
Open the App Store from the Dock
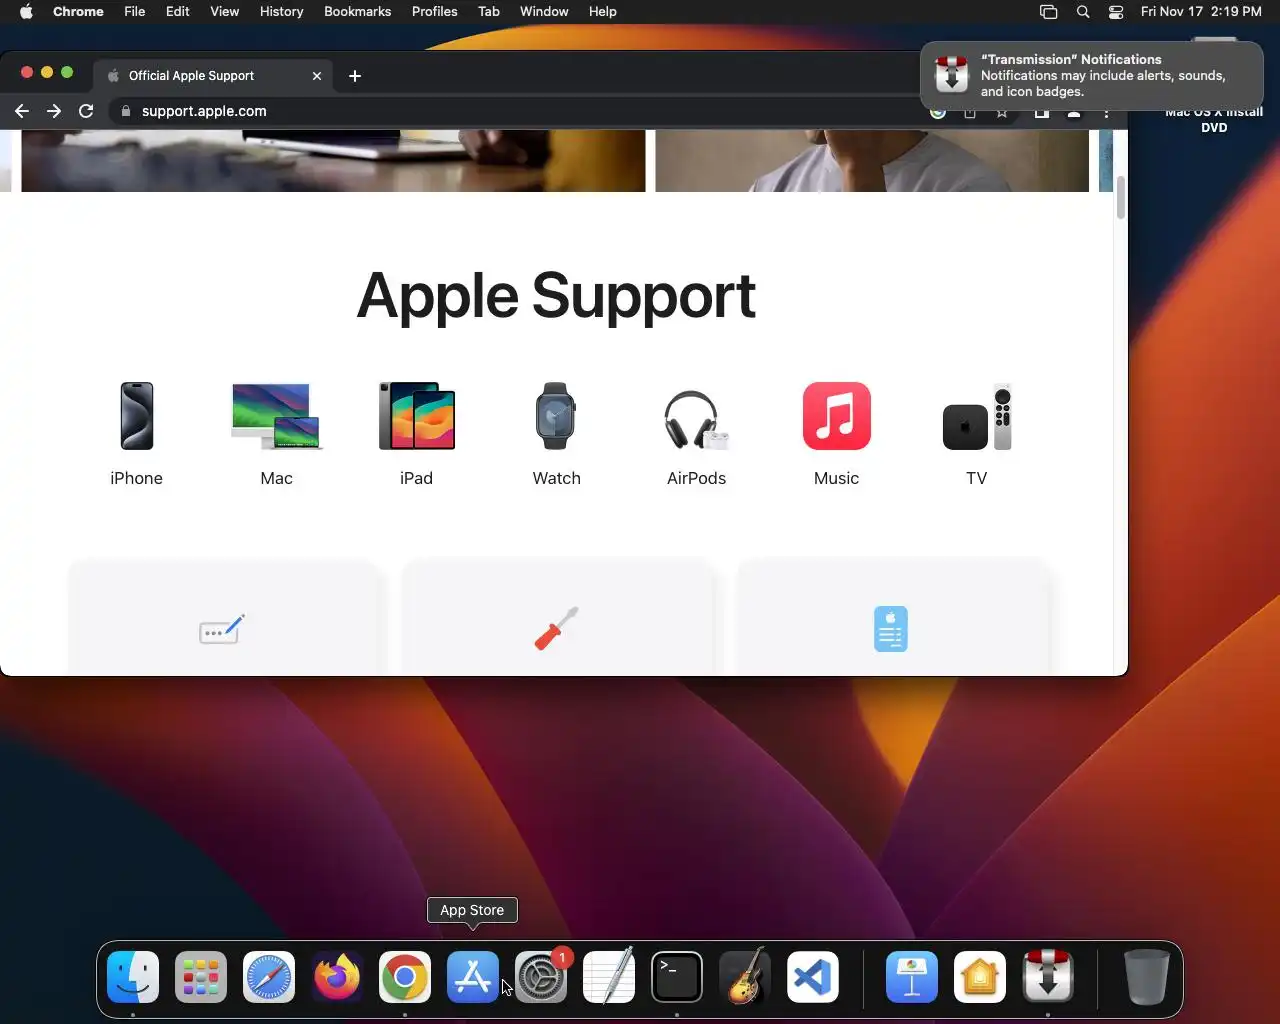click(473, 977)
